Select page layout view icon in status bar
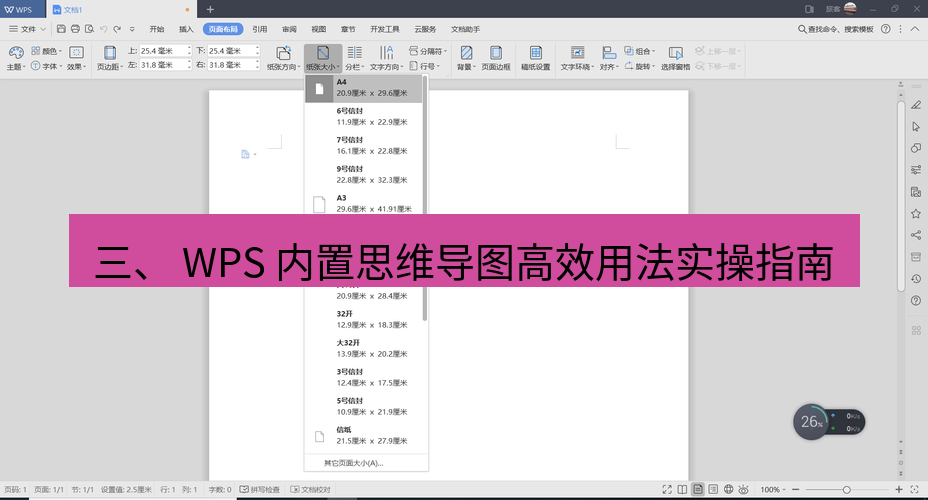928x500 pixels. coord(698,489)
